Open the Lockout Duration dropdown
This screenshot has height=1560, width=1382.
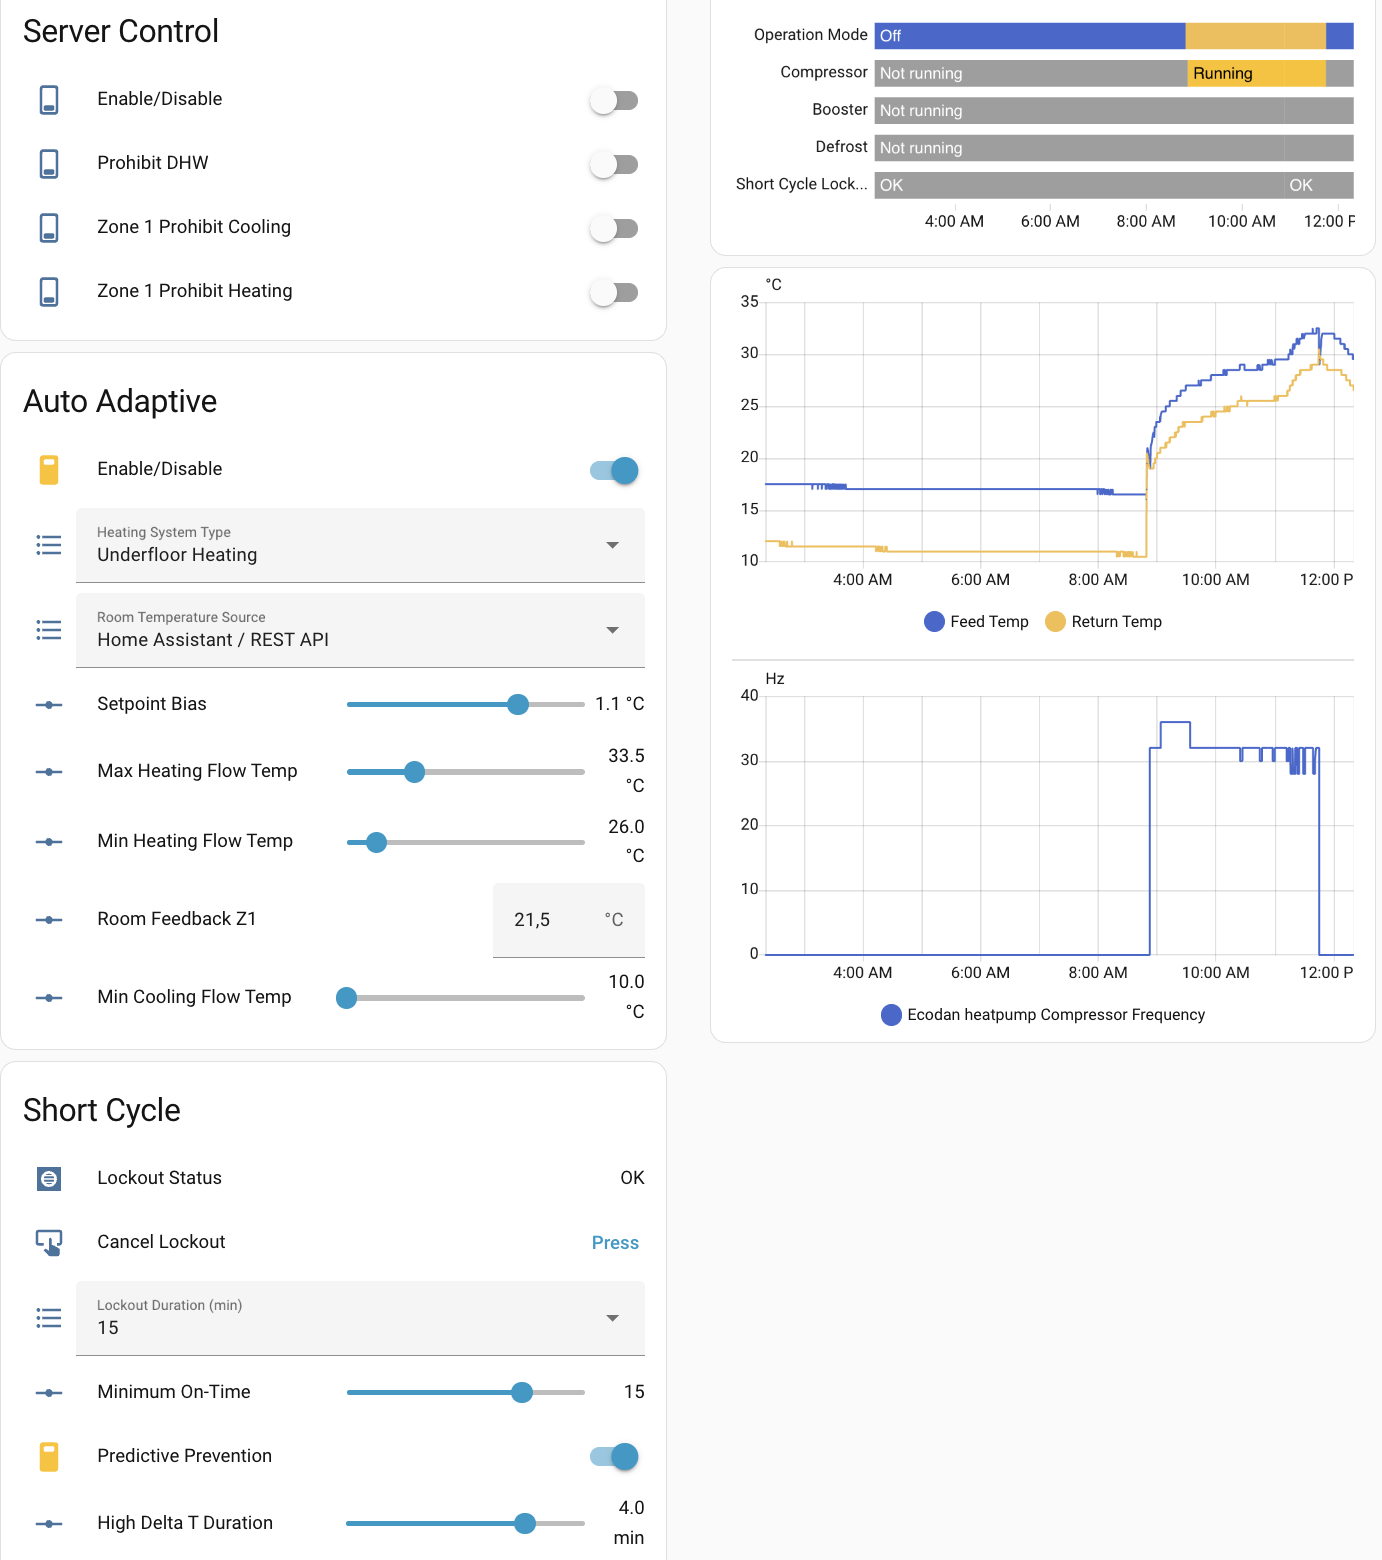360,1318
